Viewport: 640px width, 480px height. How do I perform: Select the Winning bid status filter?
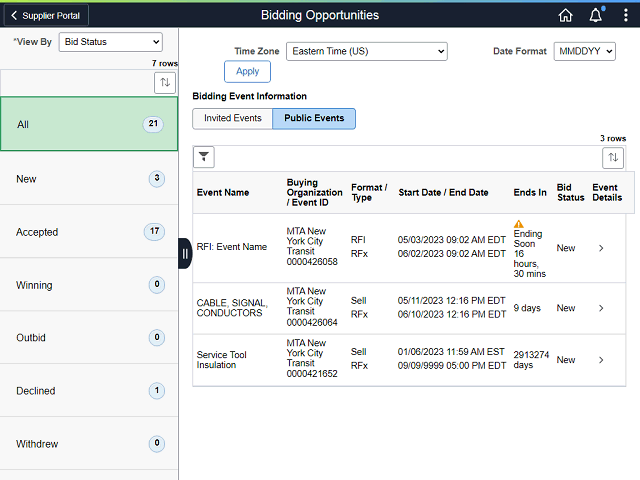pos(89,284)
